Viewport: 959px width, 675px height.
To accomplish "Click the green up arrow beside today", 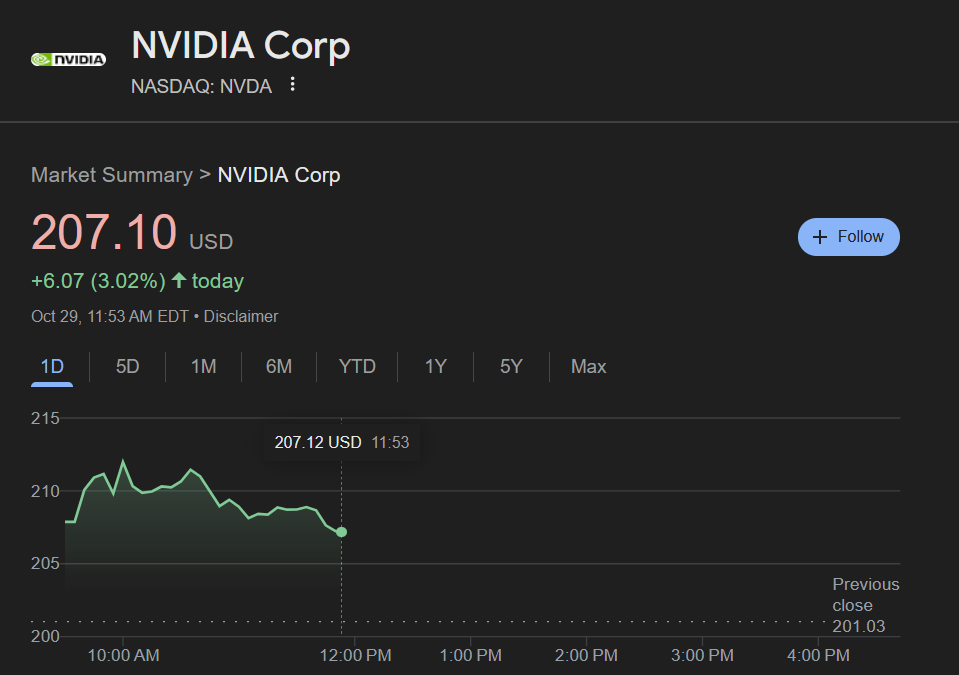I will tap(179, 281).
